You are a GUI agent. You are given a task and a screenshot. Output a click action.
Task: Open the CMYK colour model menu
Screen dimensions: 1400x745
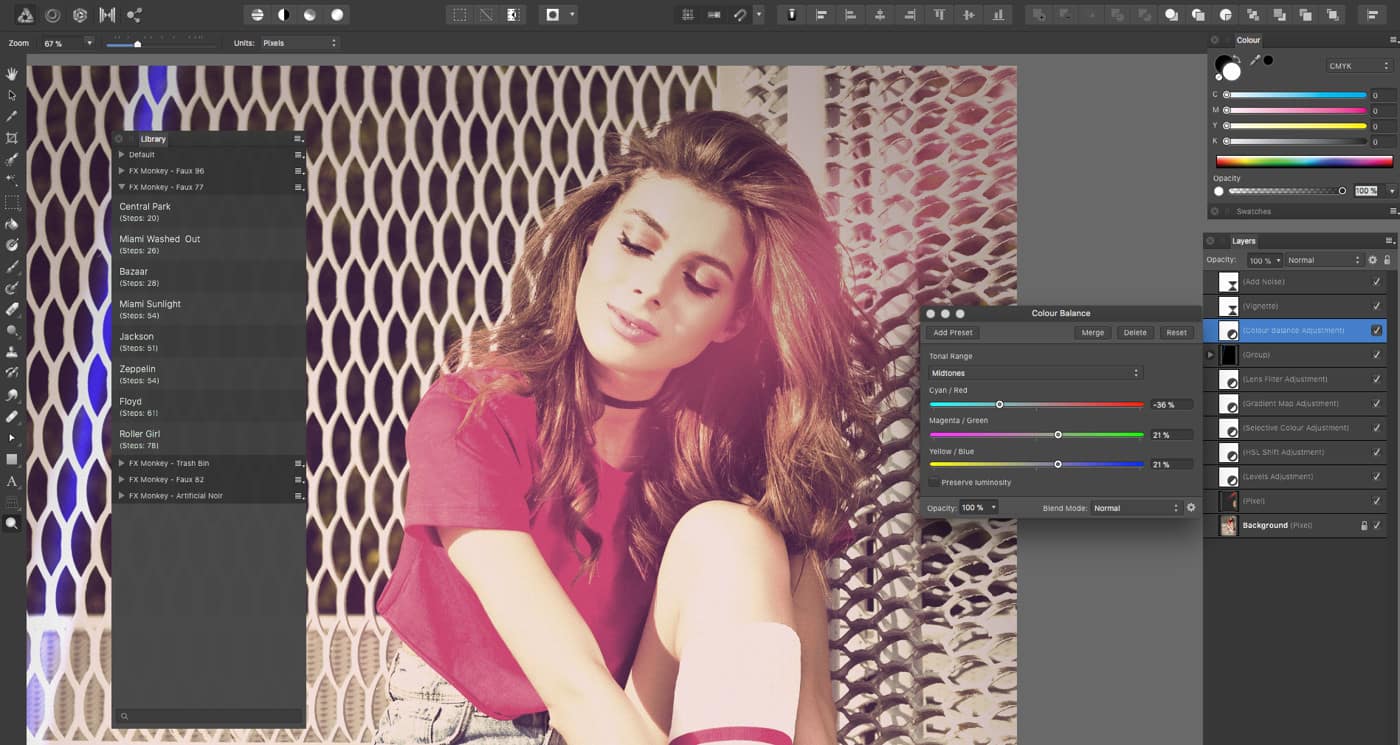[1360, 65]
